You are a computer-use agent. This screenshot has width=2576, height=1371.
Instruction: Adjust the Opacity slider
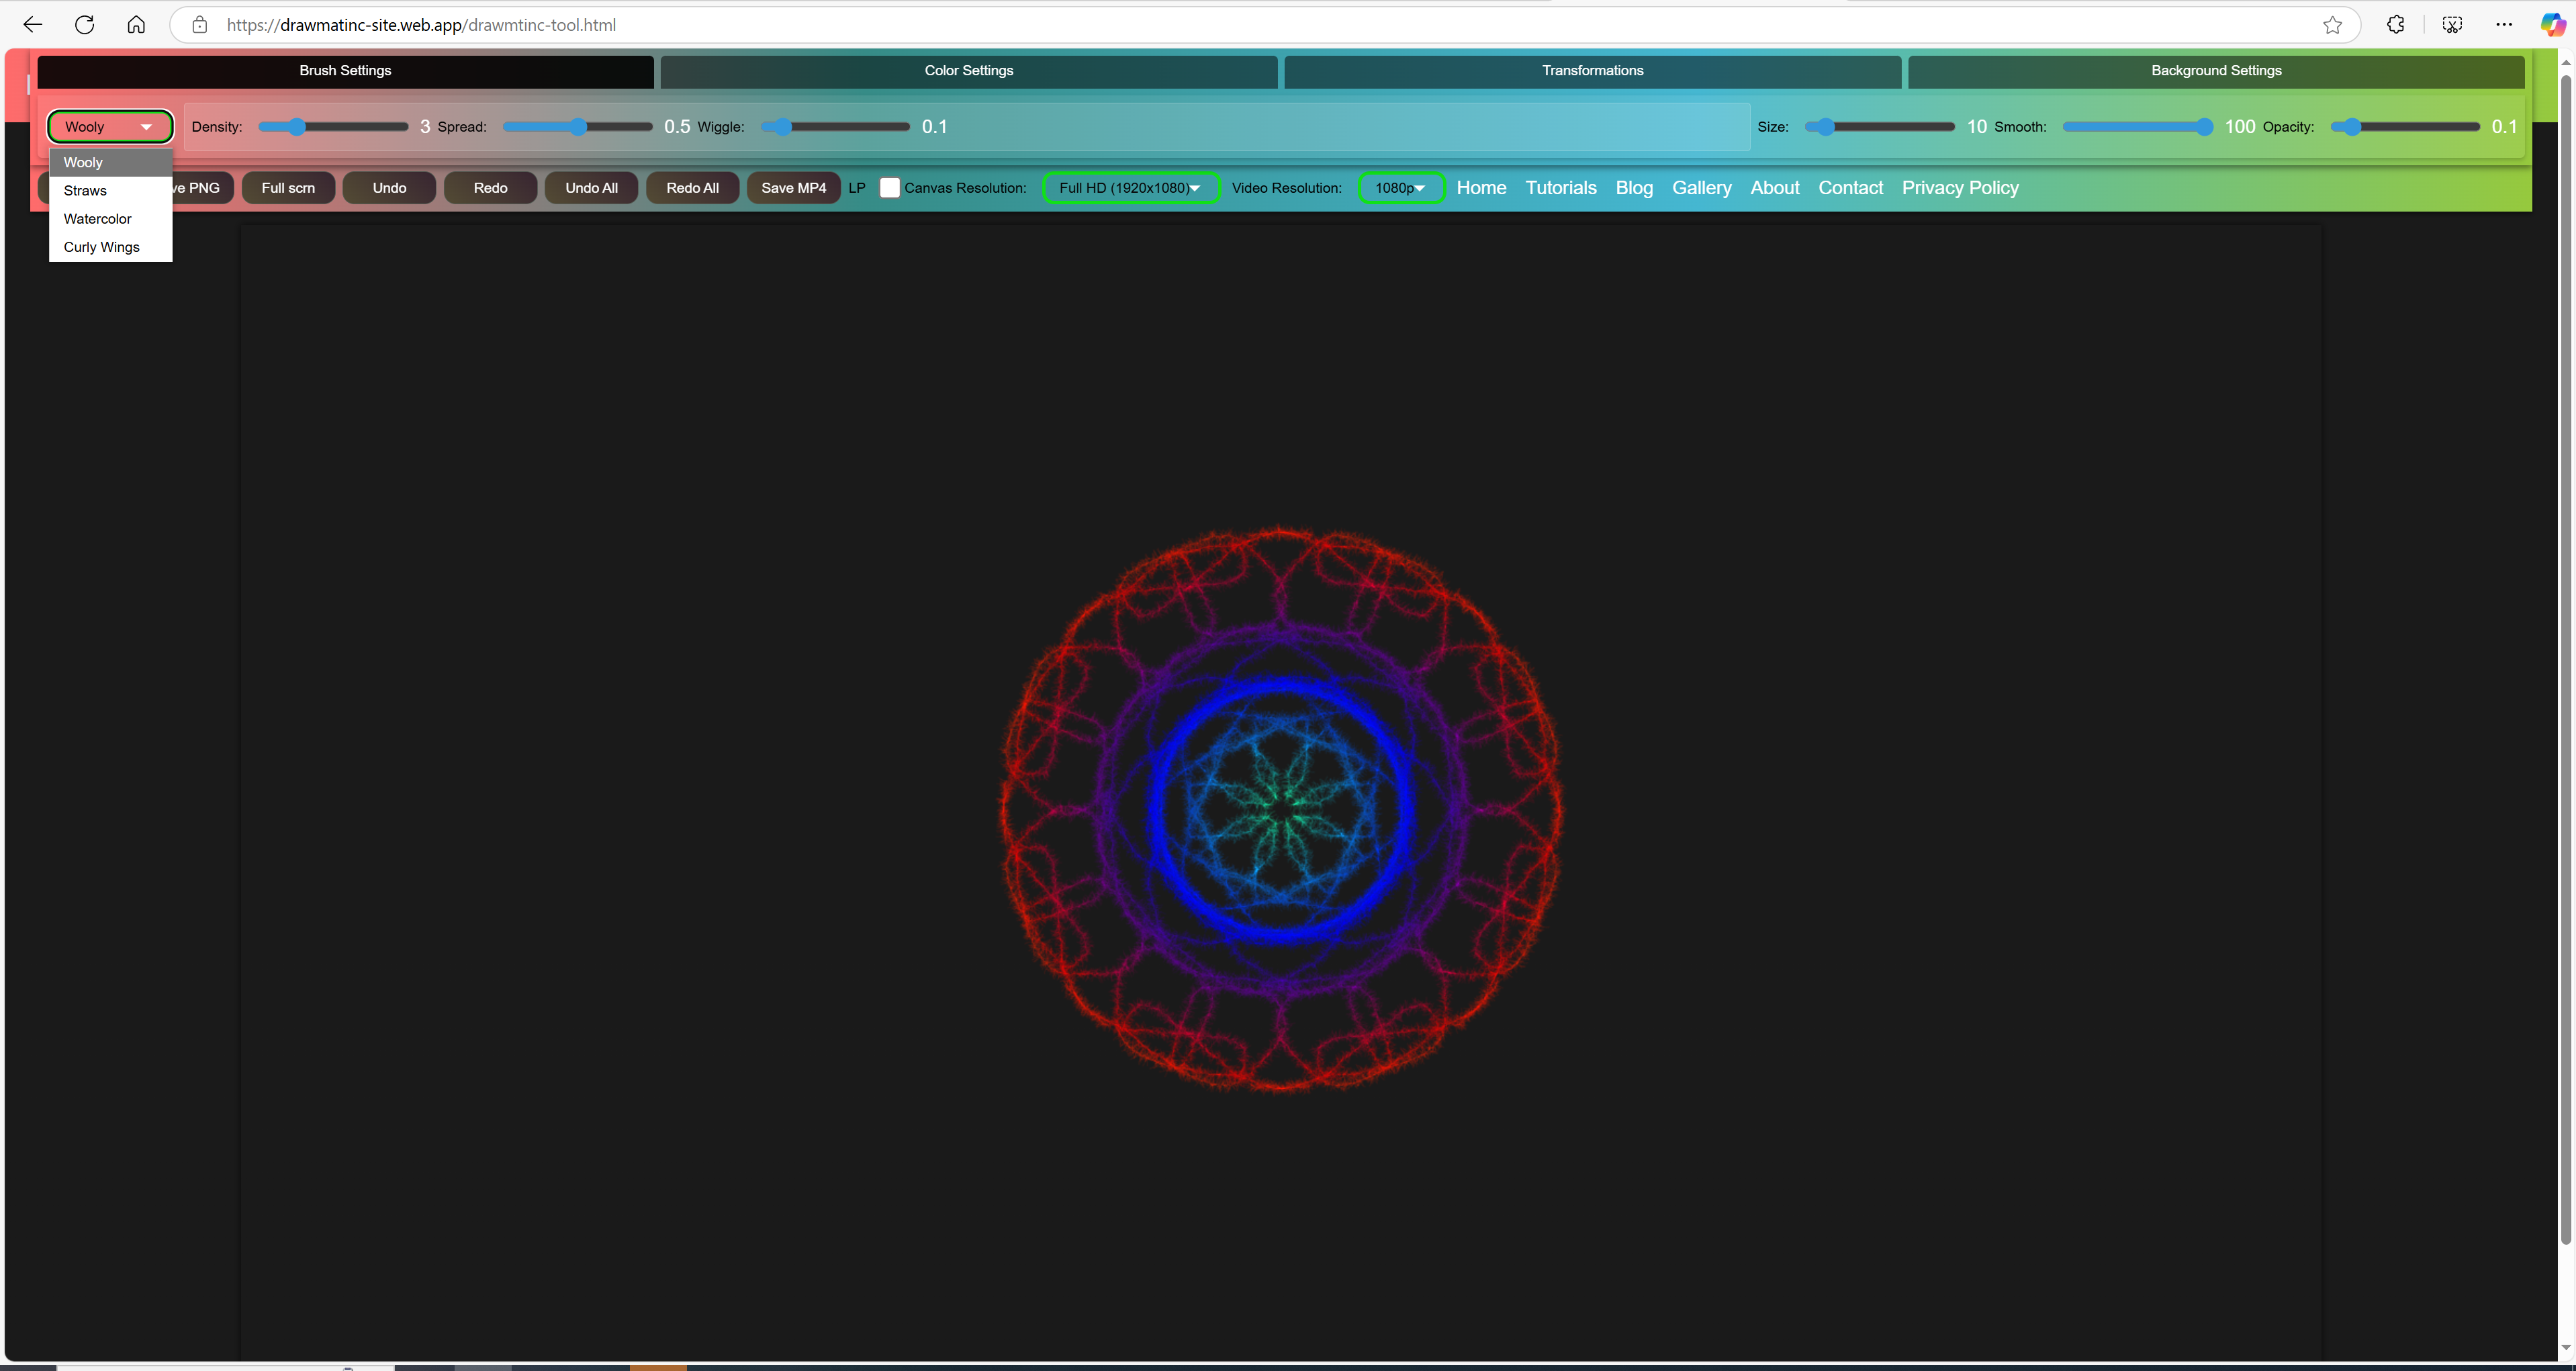pos(2405,127)
